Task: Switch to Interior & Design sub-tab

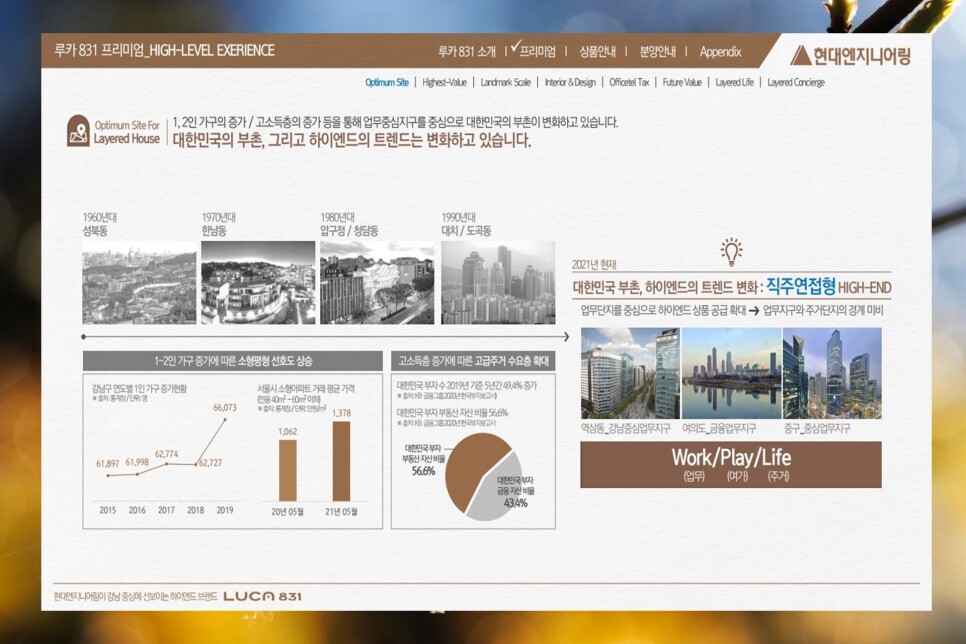Action: (570, 82)
